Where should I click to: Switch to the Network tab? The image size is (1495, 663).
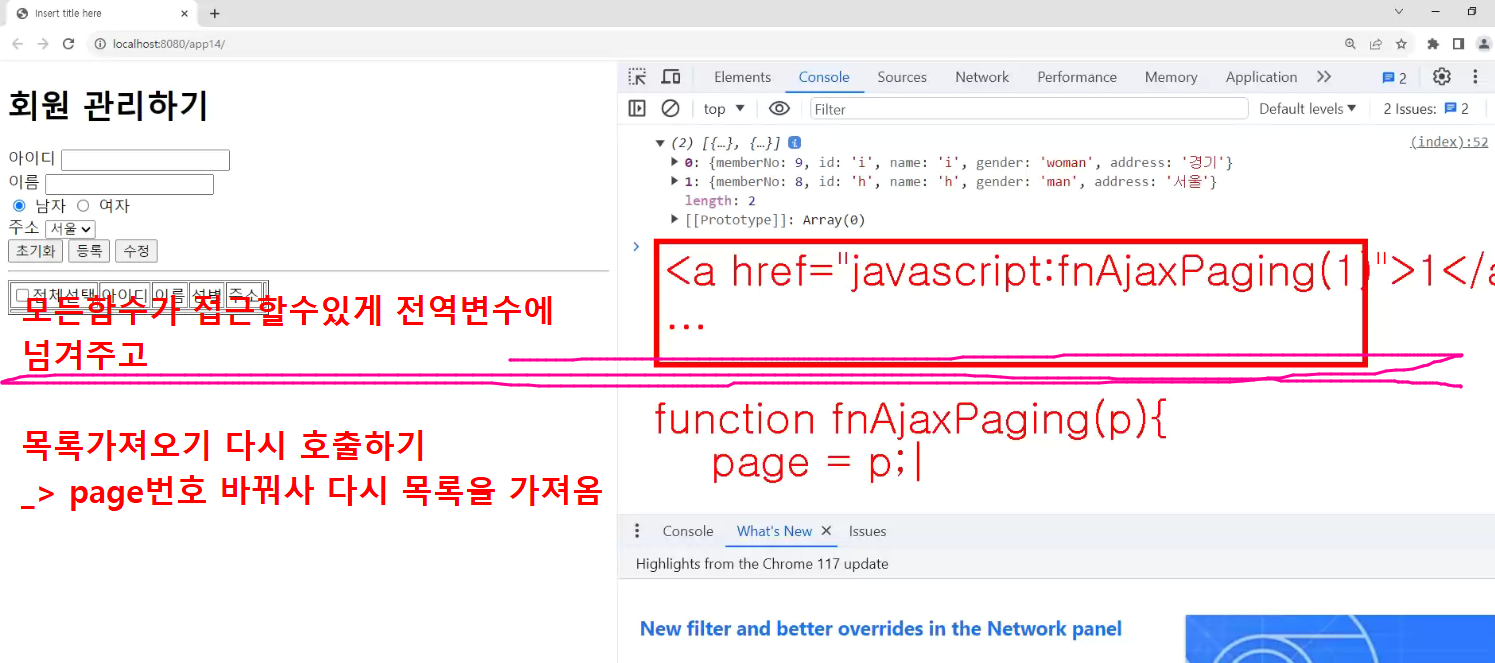tap(982, 77)
